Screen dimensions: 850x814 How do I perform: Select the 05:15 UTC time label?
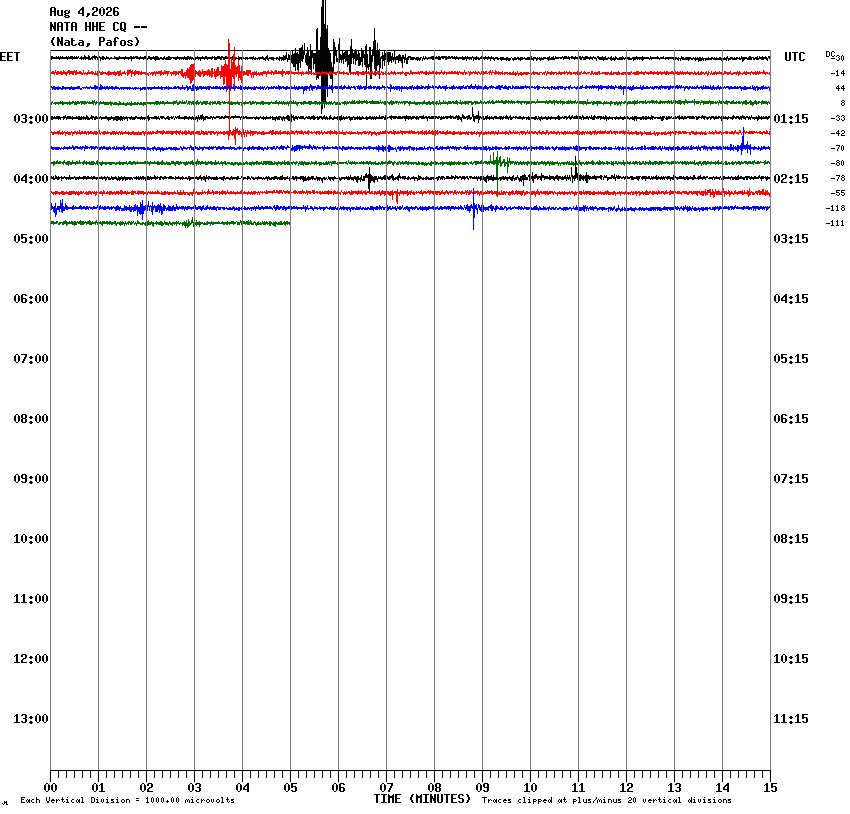(x=791, y=359)
